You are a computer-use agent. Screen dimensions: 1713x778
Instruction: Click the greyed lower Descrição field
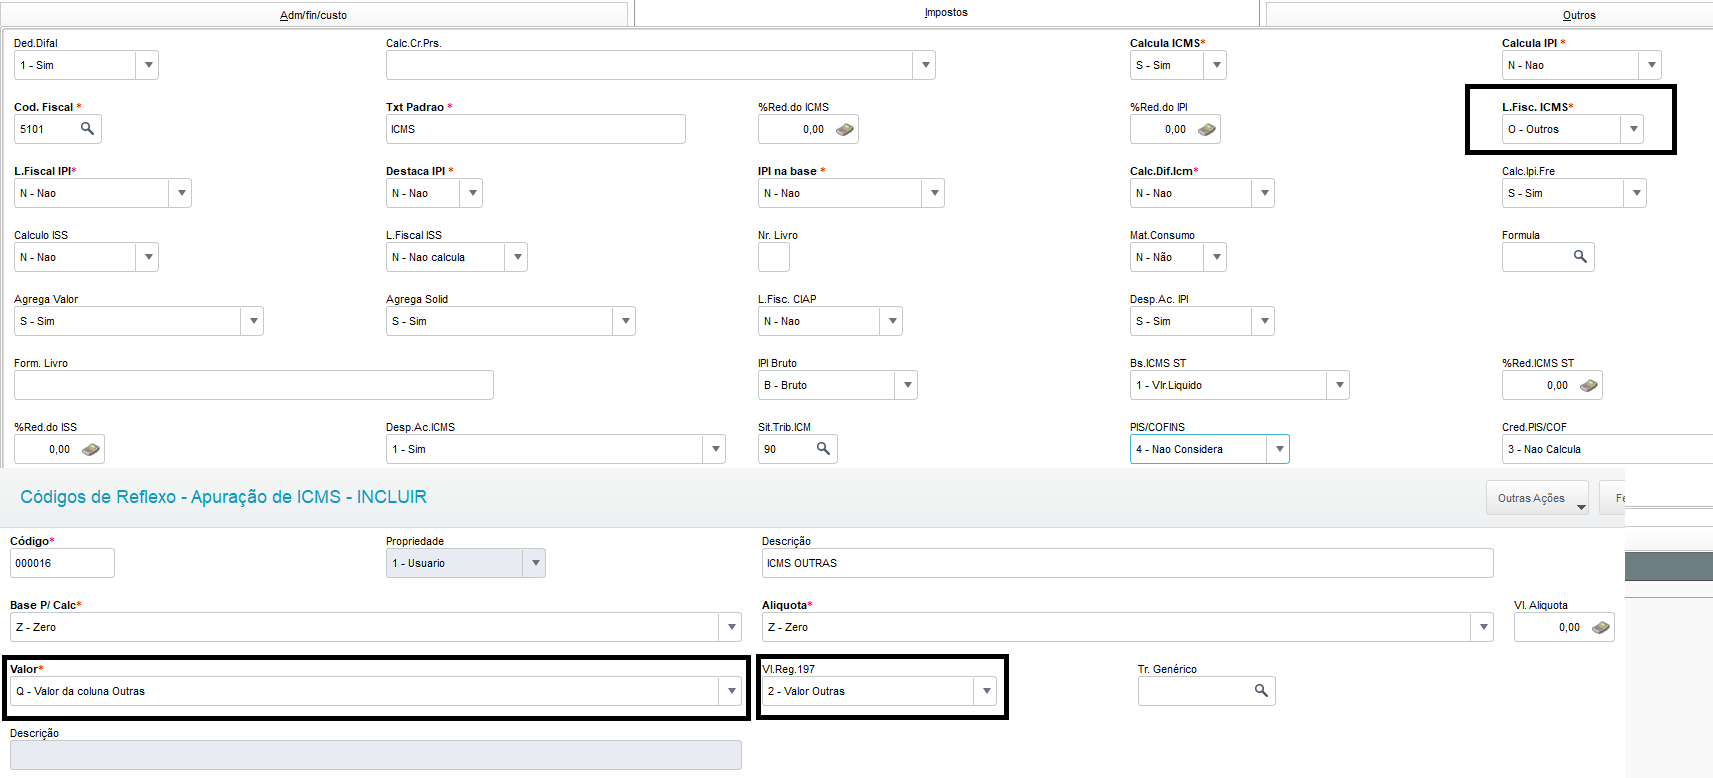[376, 755]
